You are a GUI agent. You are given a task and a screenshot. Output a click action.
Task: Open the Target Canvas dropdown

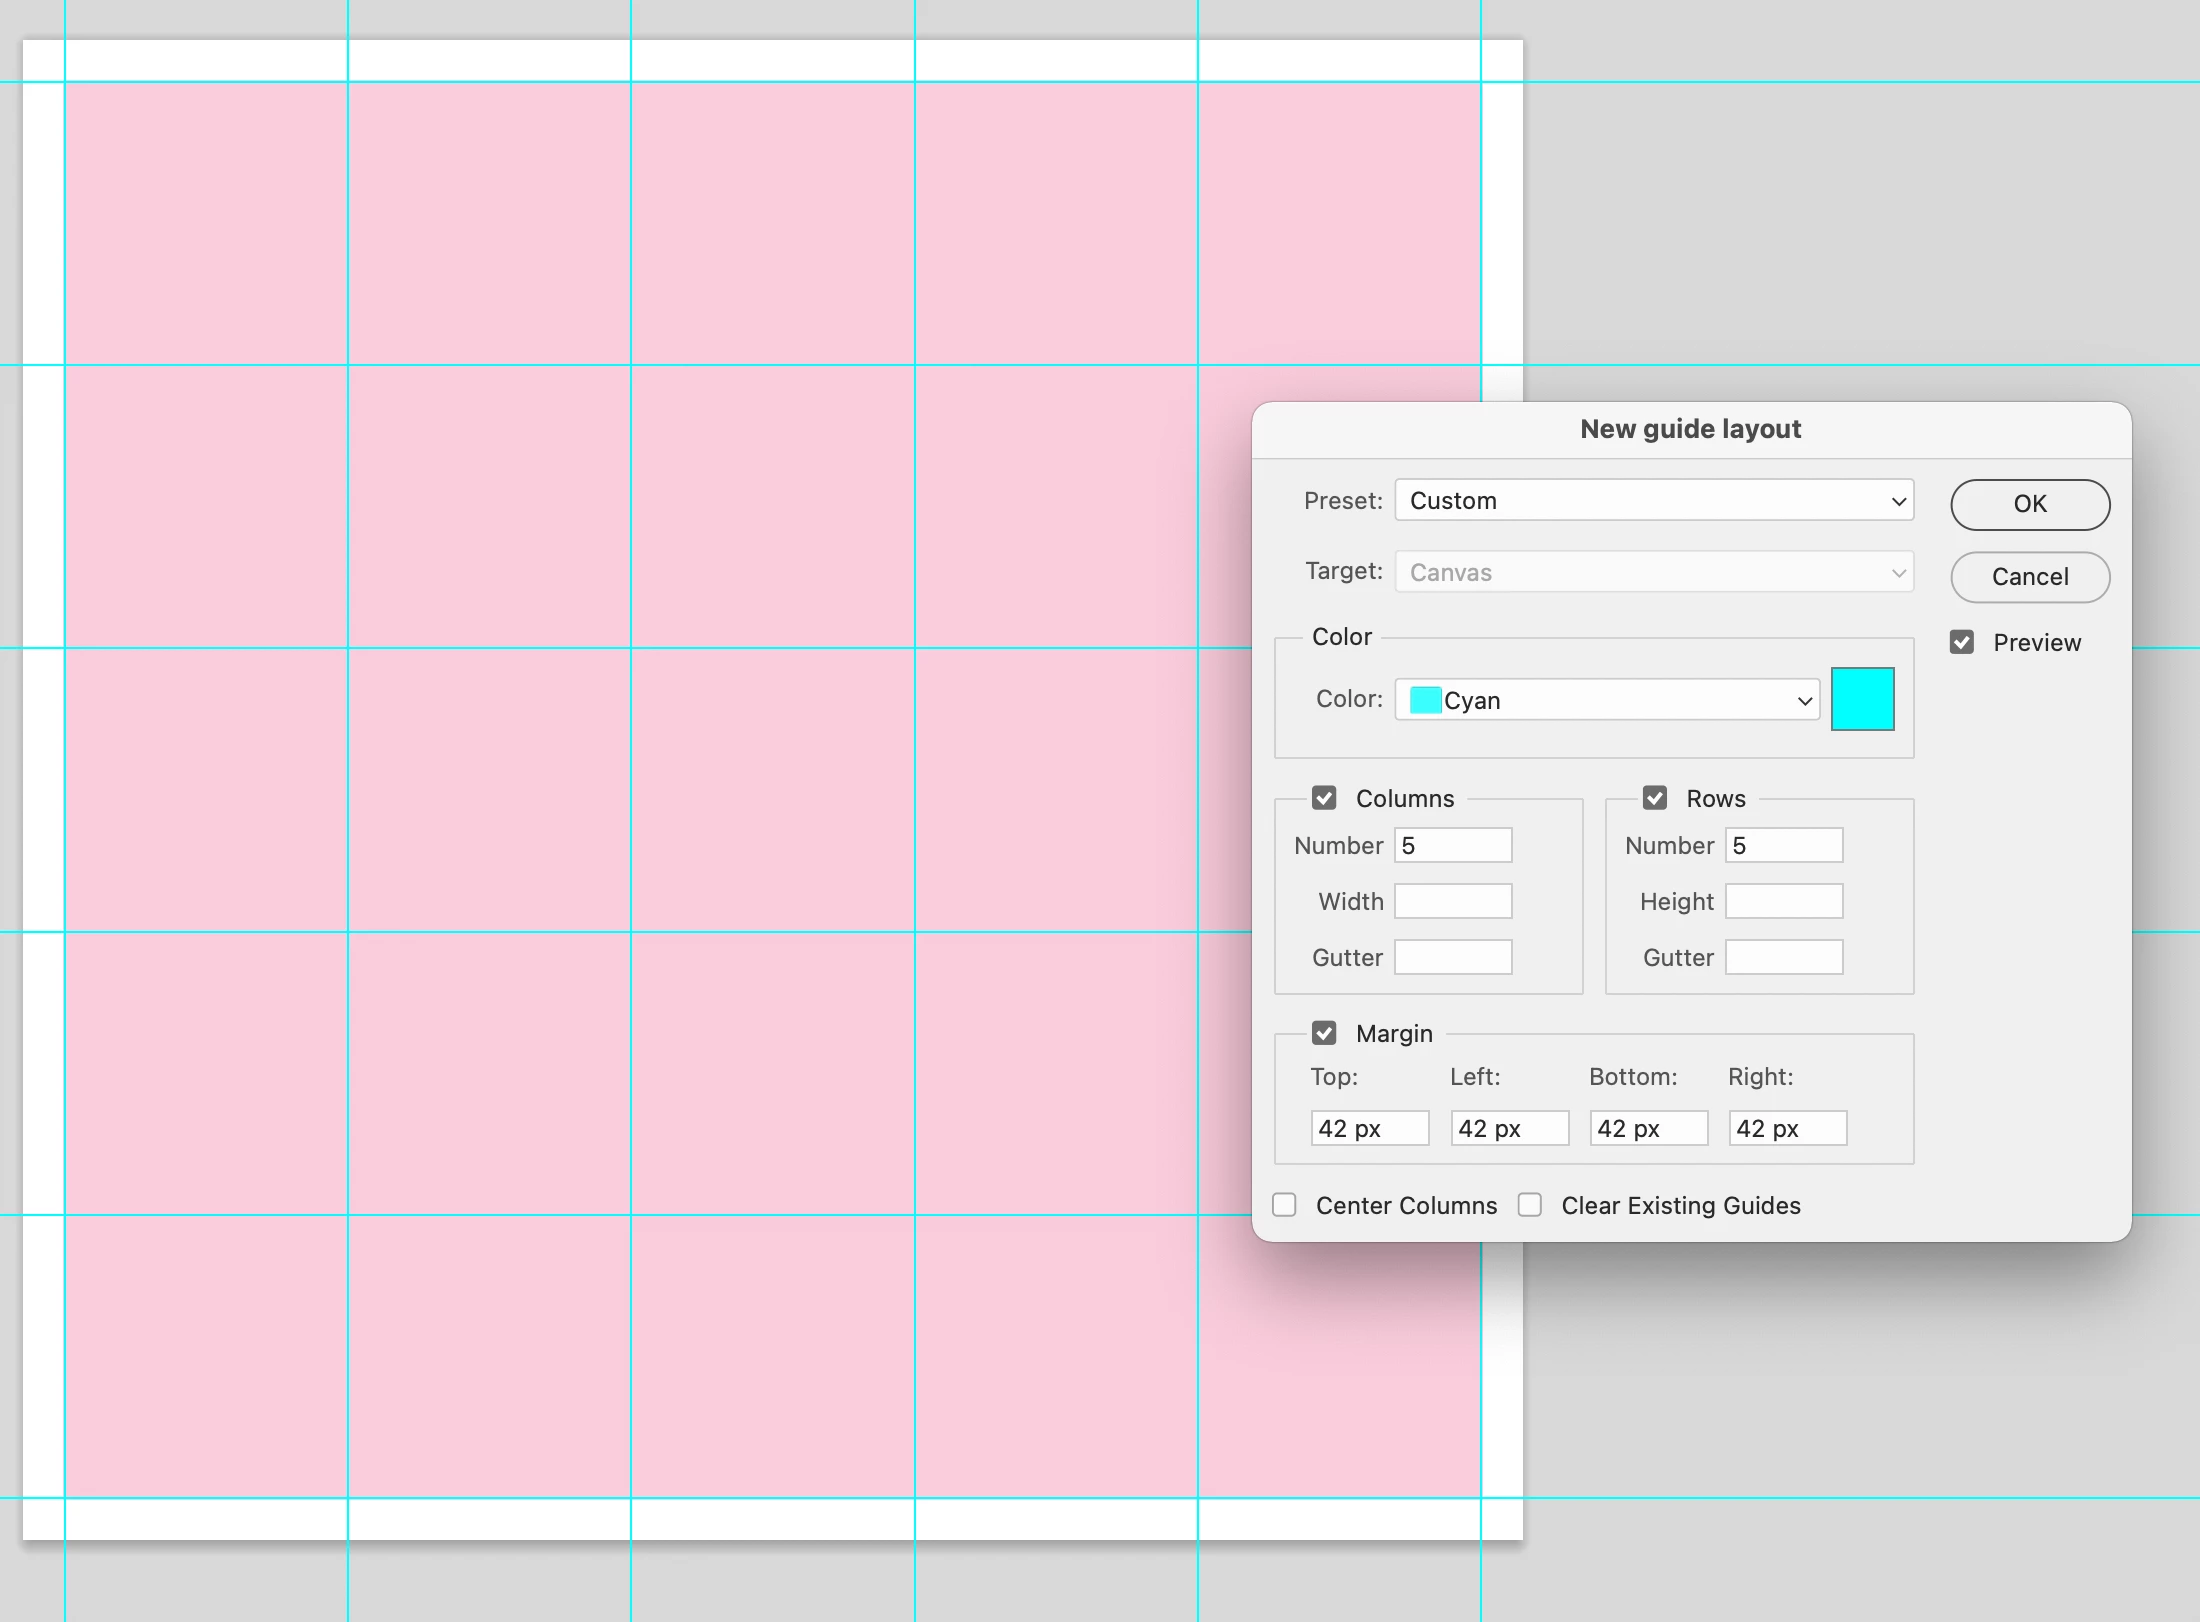pyautogui.click(x=1654, y=573)
